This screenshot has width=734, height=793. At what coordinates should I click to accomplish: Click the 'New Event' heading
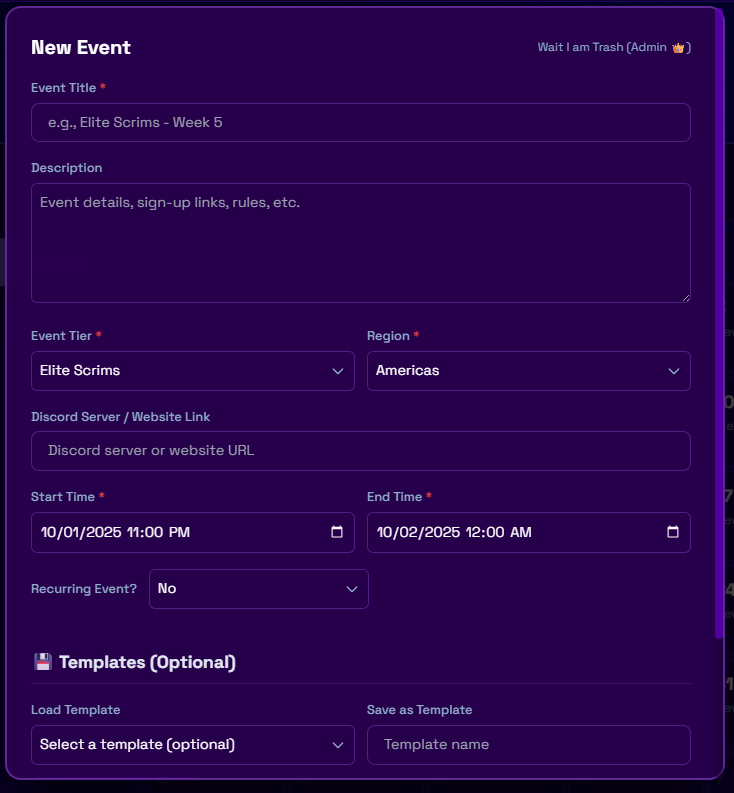tap(81, 48)
